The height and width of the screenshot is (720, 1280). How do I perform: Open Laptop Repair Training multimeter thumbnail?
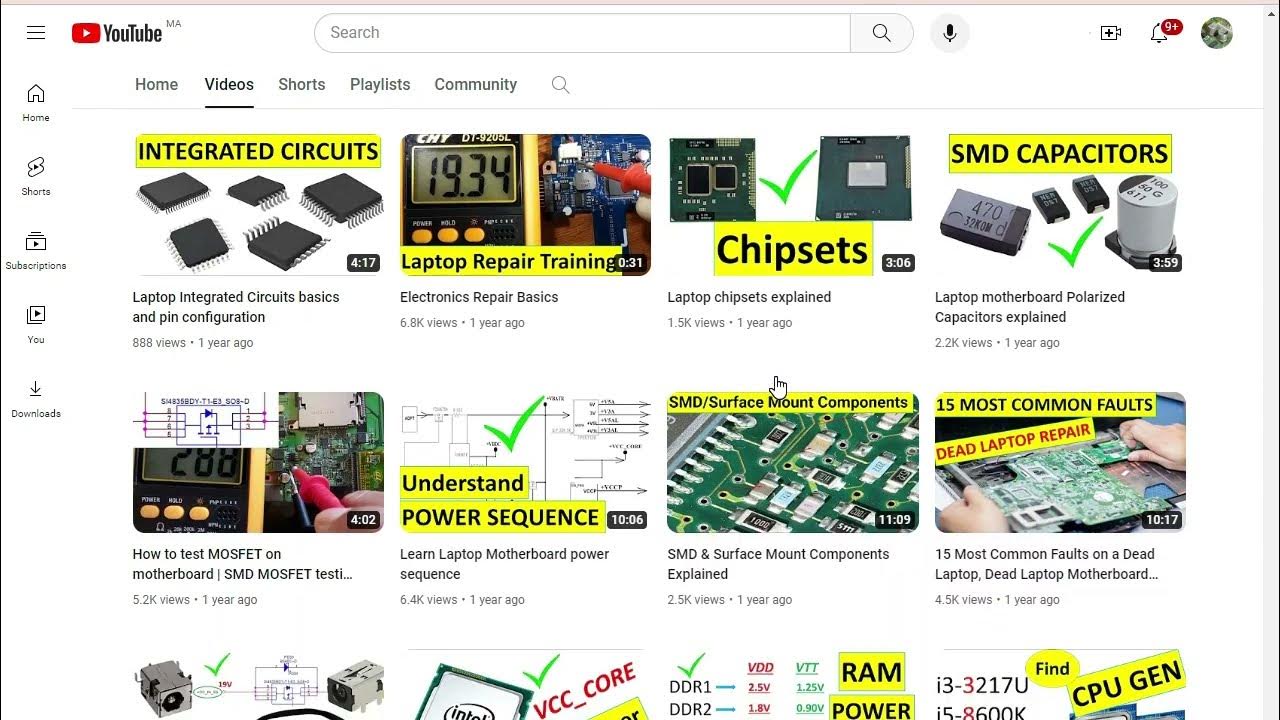coord(525,205)
